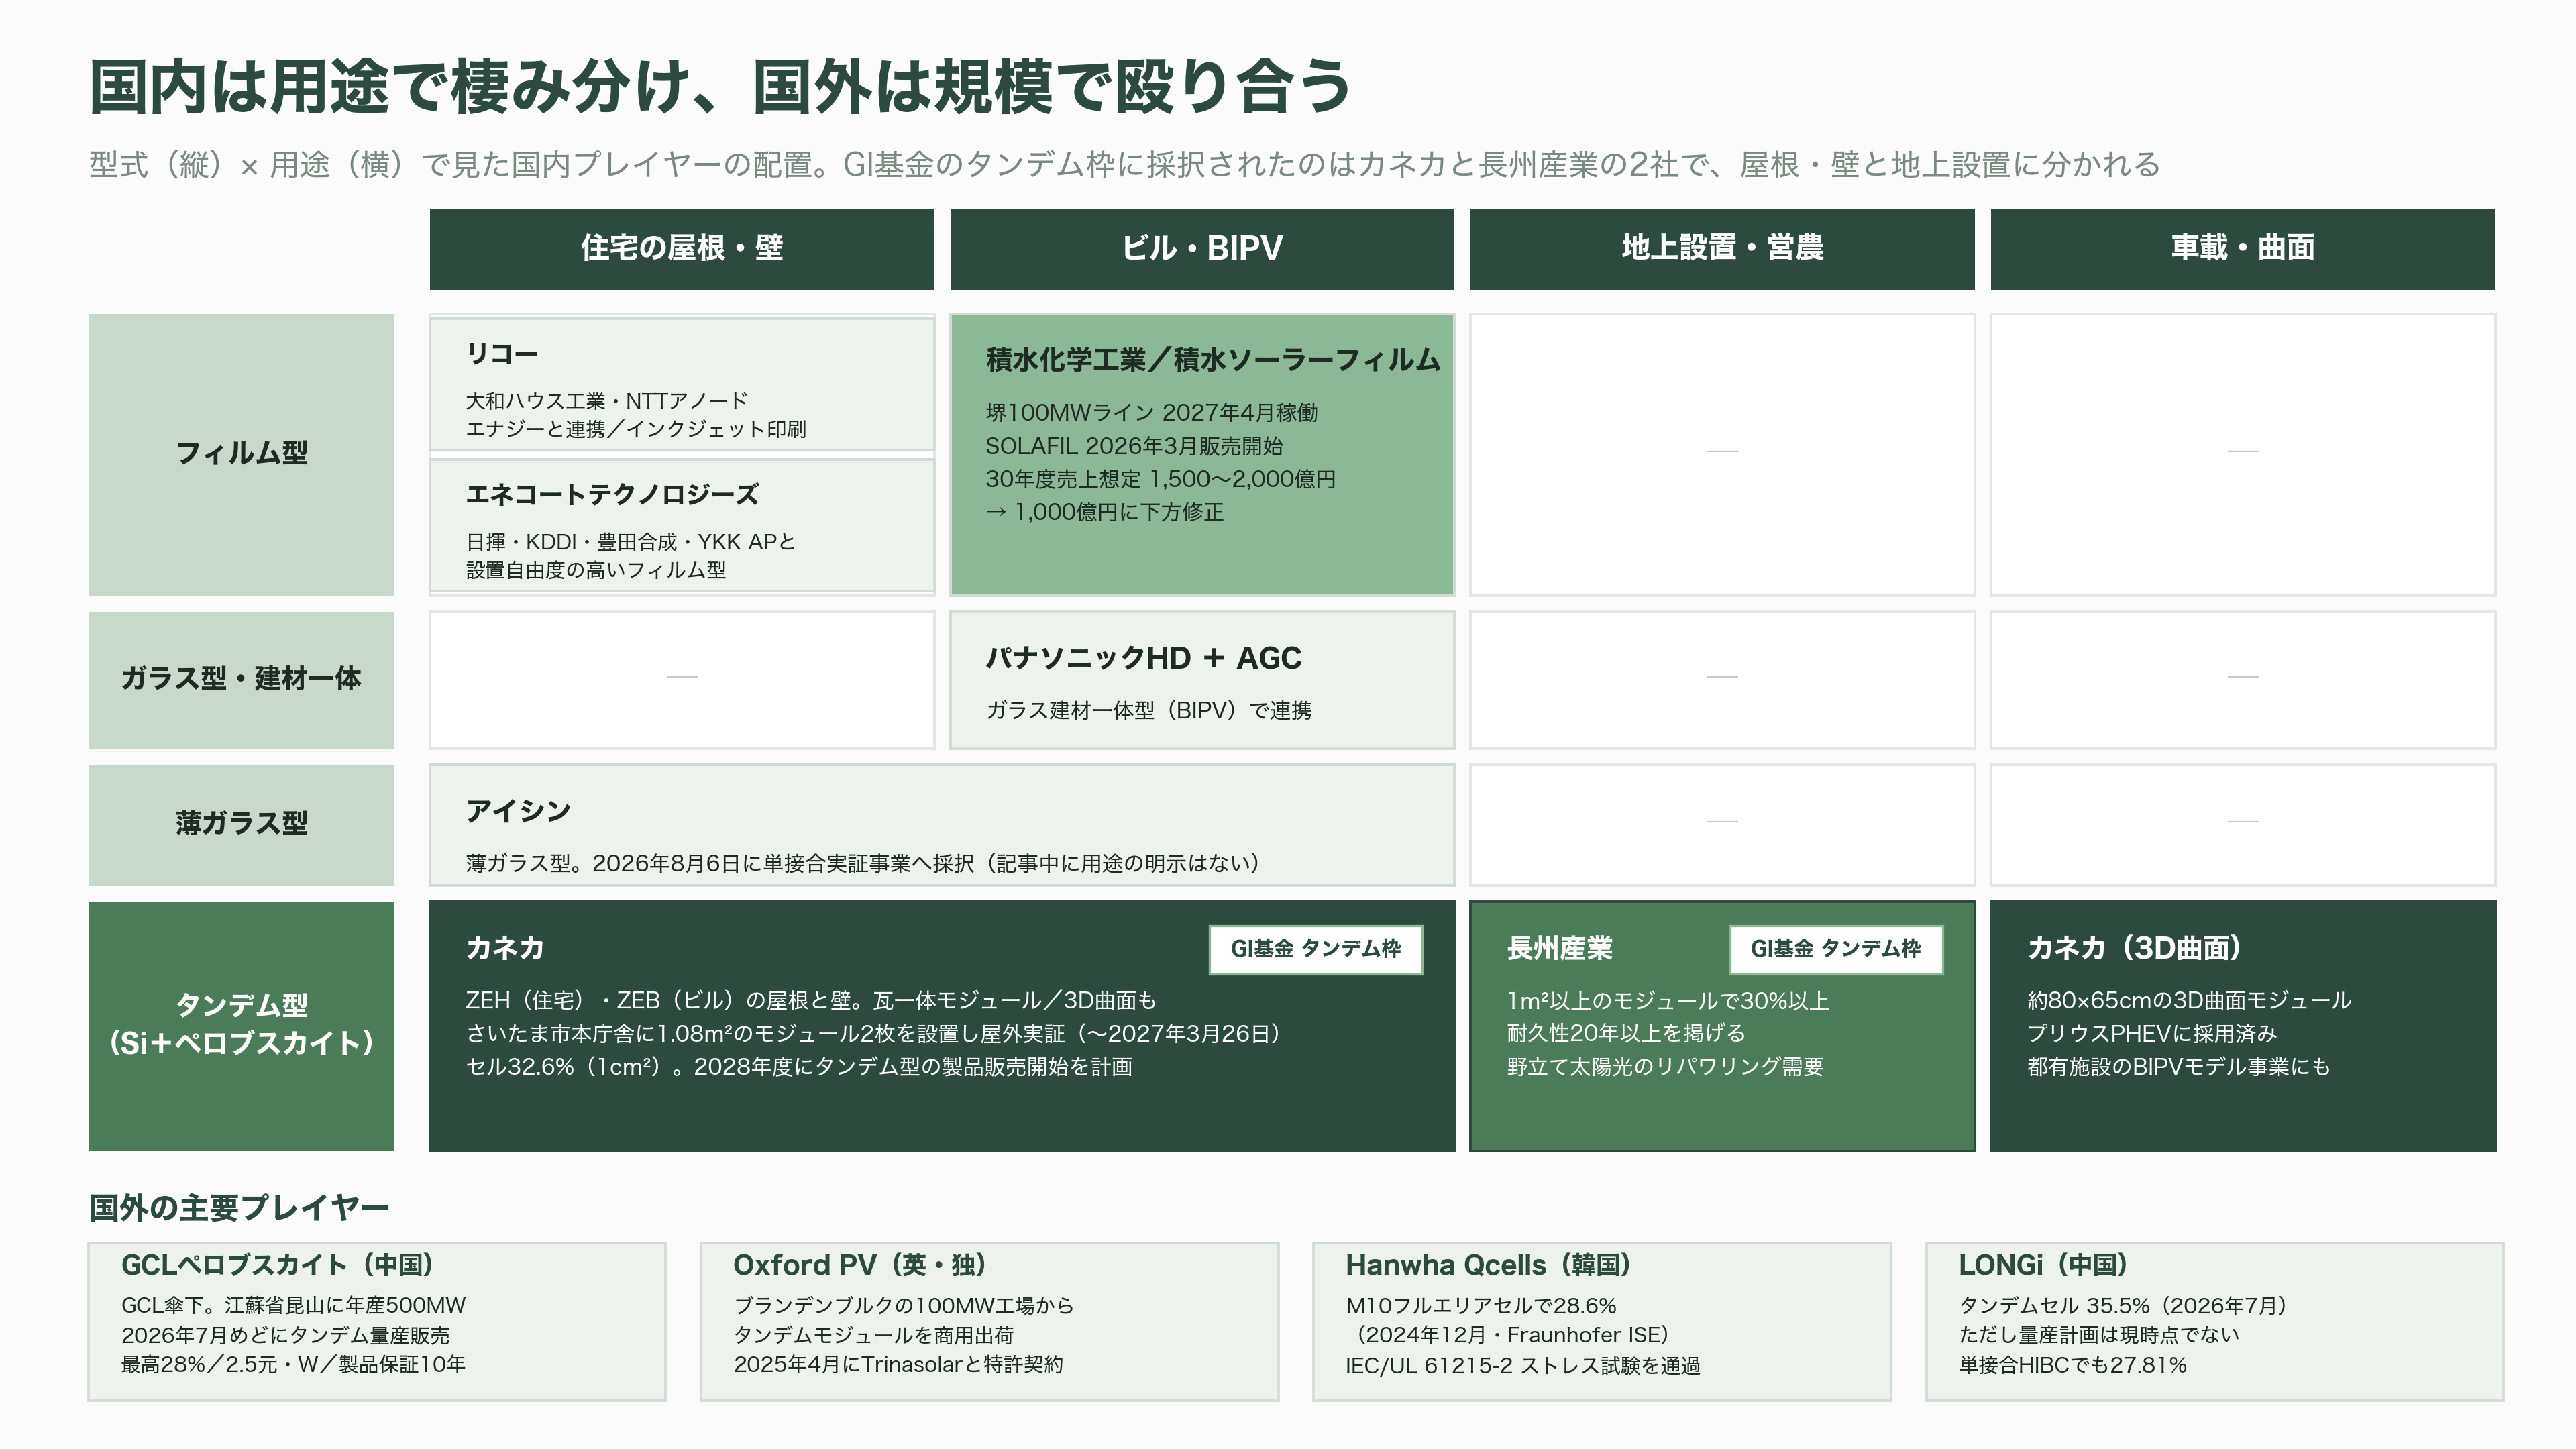This screenshot has height=1449, width=2576.
Task: Click text 堺100MWライン 2027年4月稼働
Action: coord(1152,413)
